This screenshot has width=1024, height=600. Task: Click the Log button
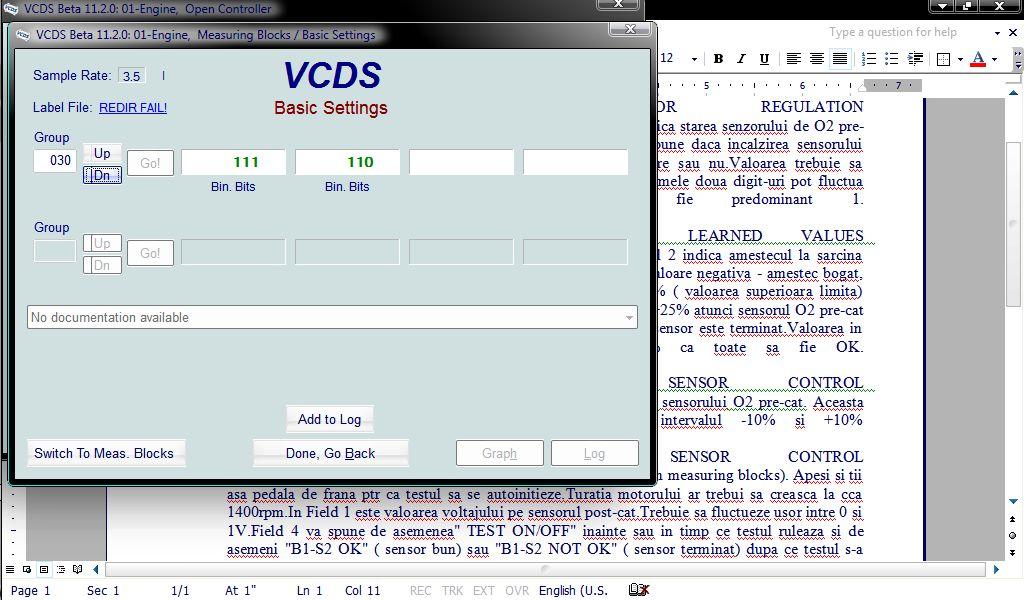coord(594,453)
